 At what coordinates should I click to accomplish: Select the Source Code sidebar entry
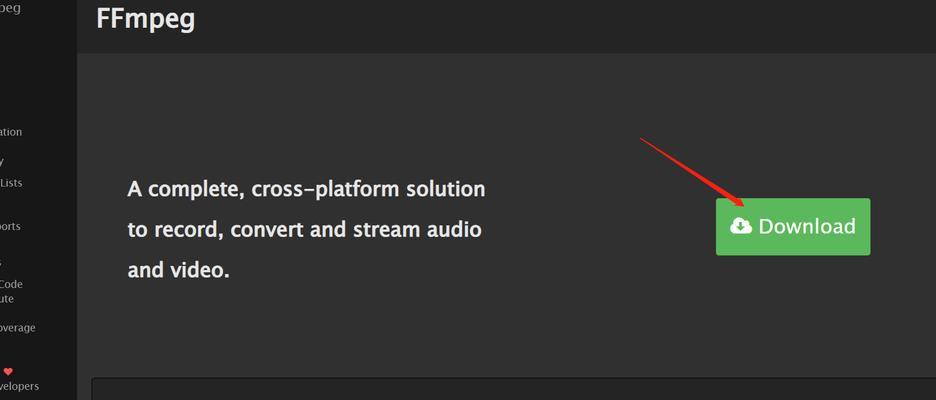pyautogui.click(x=11, y=284)
